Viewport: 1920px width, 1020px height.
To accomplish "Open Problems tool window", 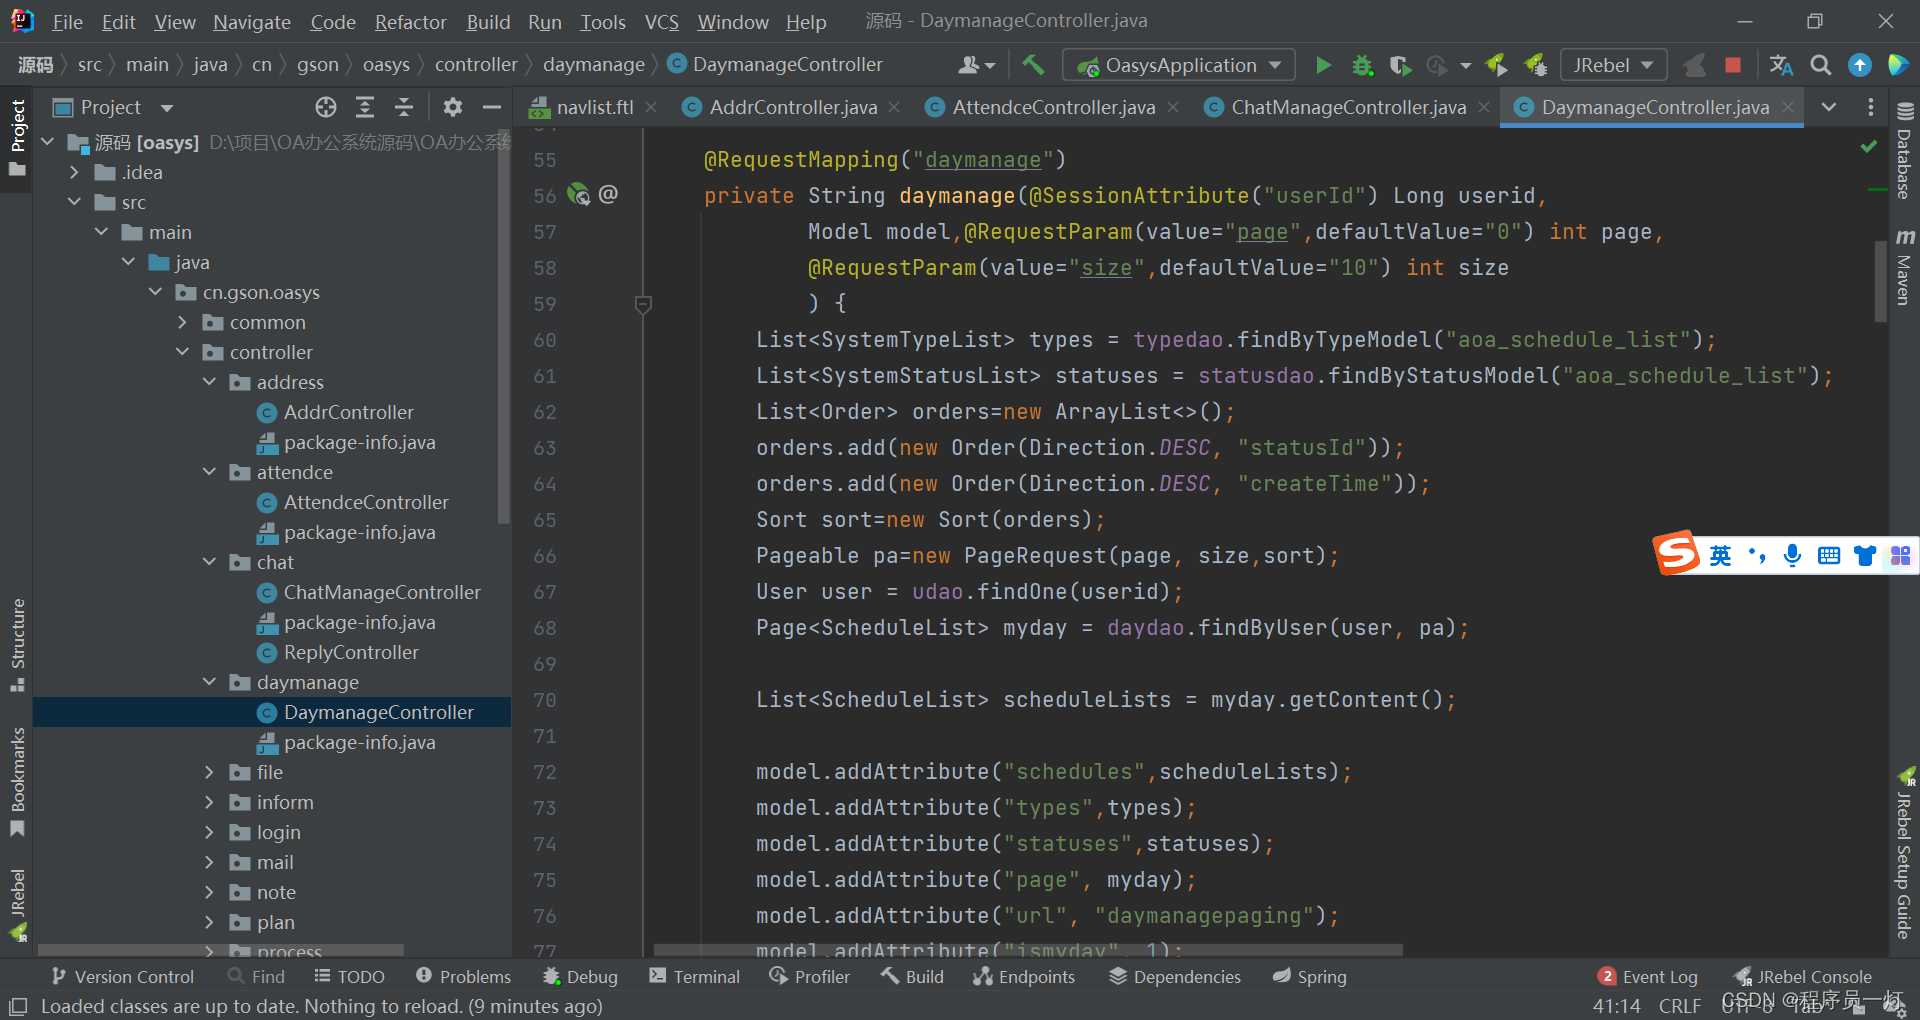I will tap(463, 976).
